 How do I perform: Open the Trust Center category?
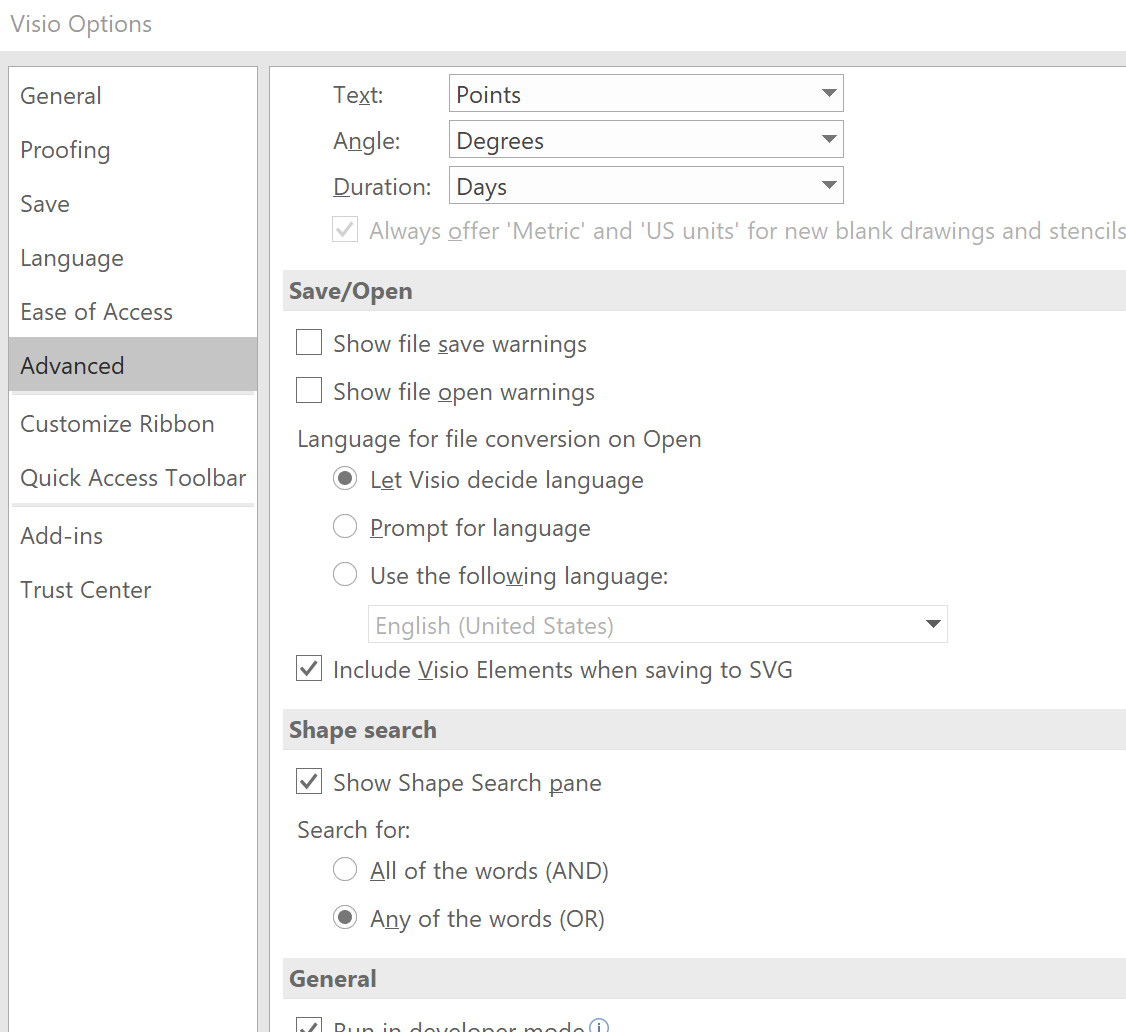tap(86, 590)
